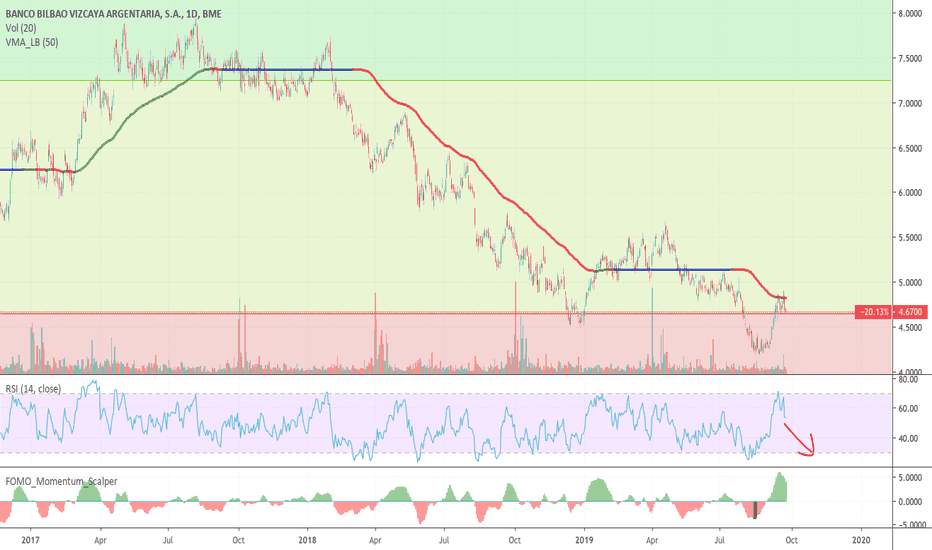Click the RSI 40.00 axis label

click(x=908, y=439)
